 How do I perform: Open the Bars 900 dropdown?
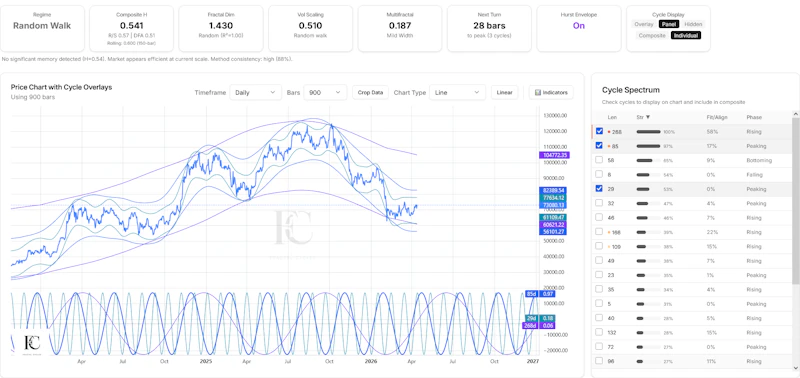coord(325,92)
